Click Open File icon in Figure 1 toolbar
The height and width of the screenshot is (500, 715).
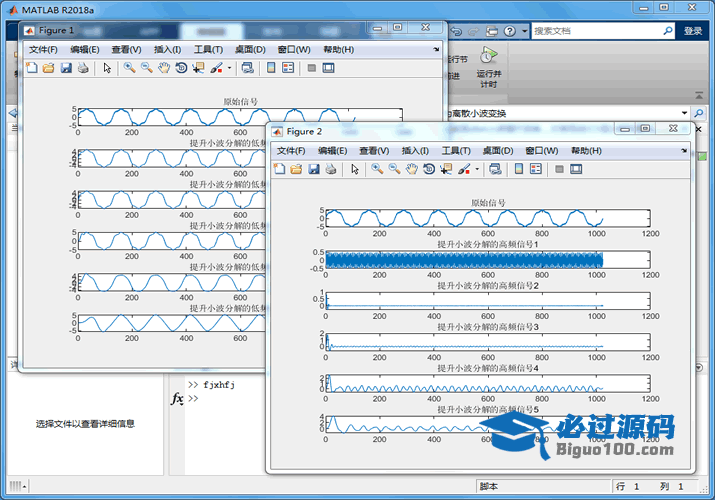[x=48, y=68]
